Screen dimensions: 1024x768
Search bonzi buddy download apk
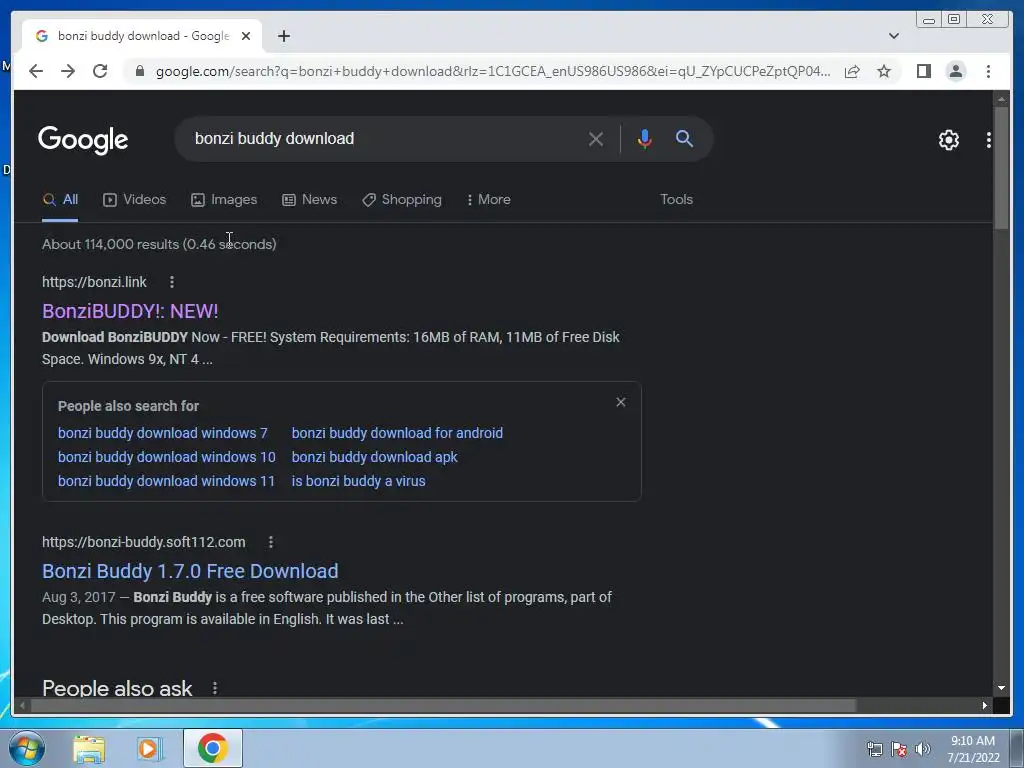(x=374, y=457)
